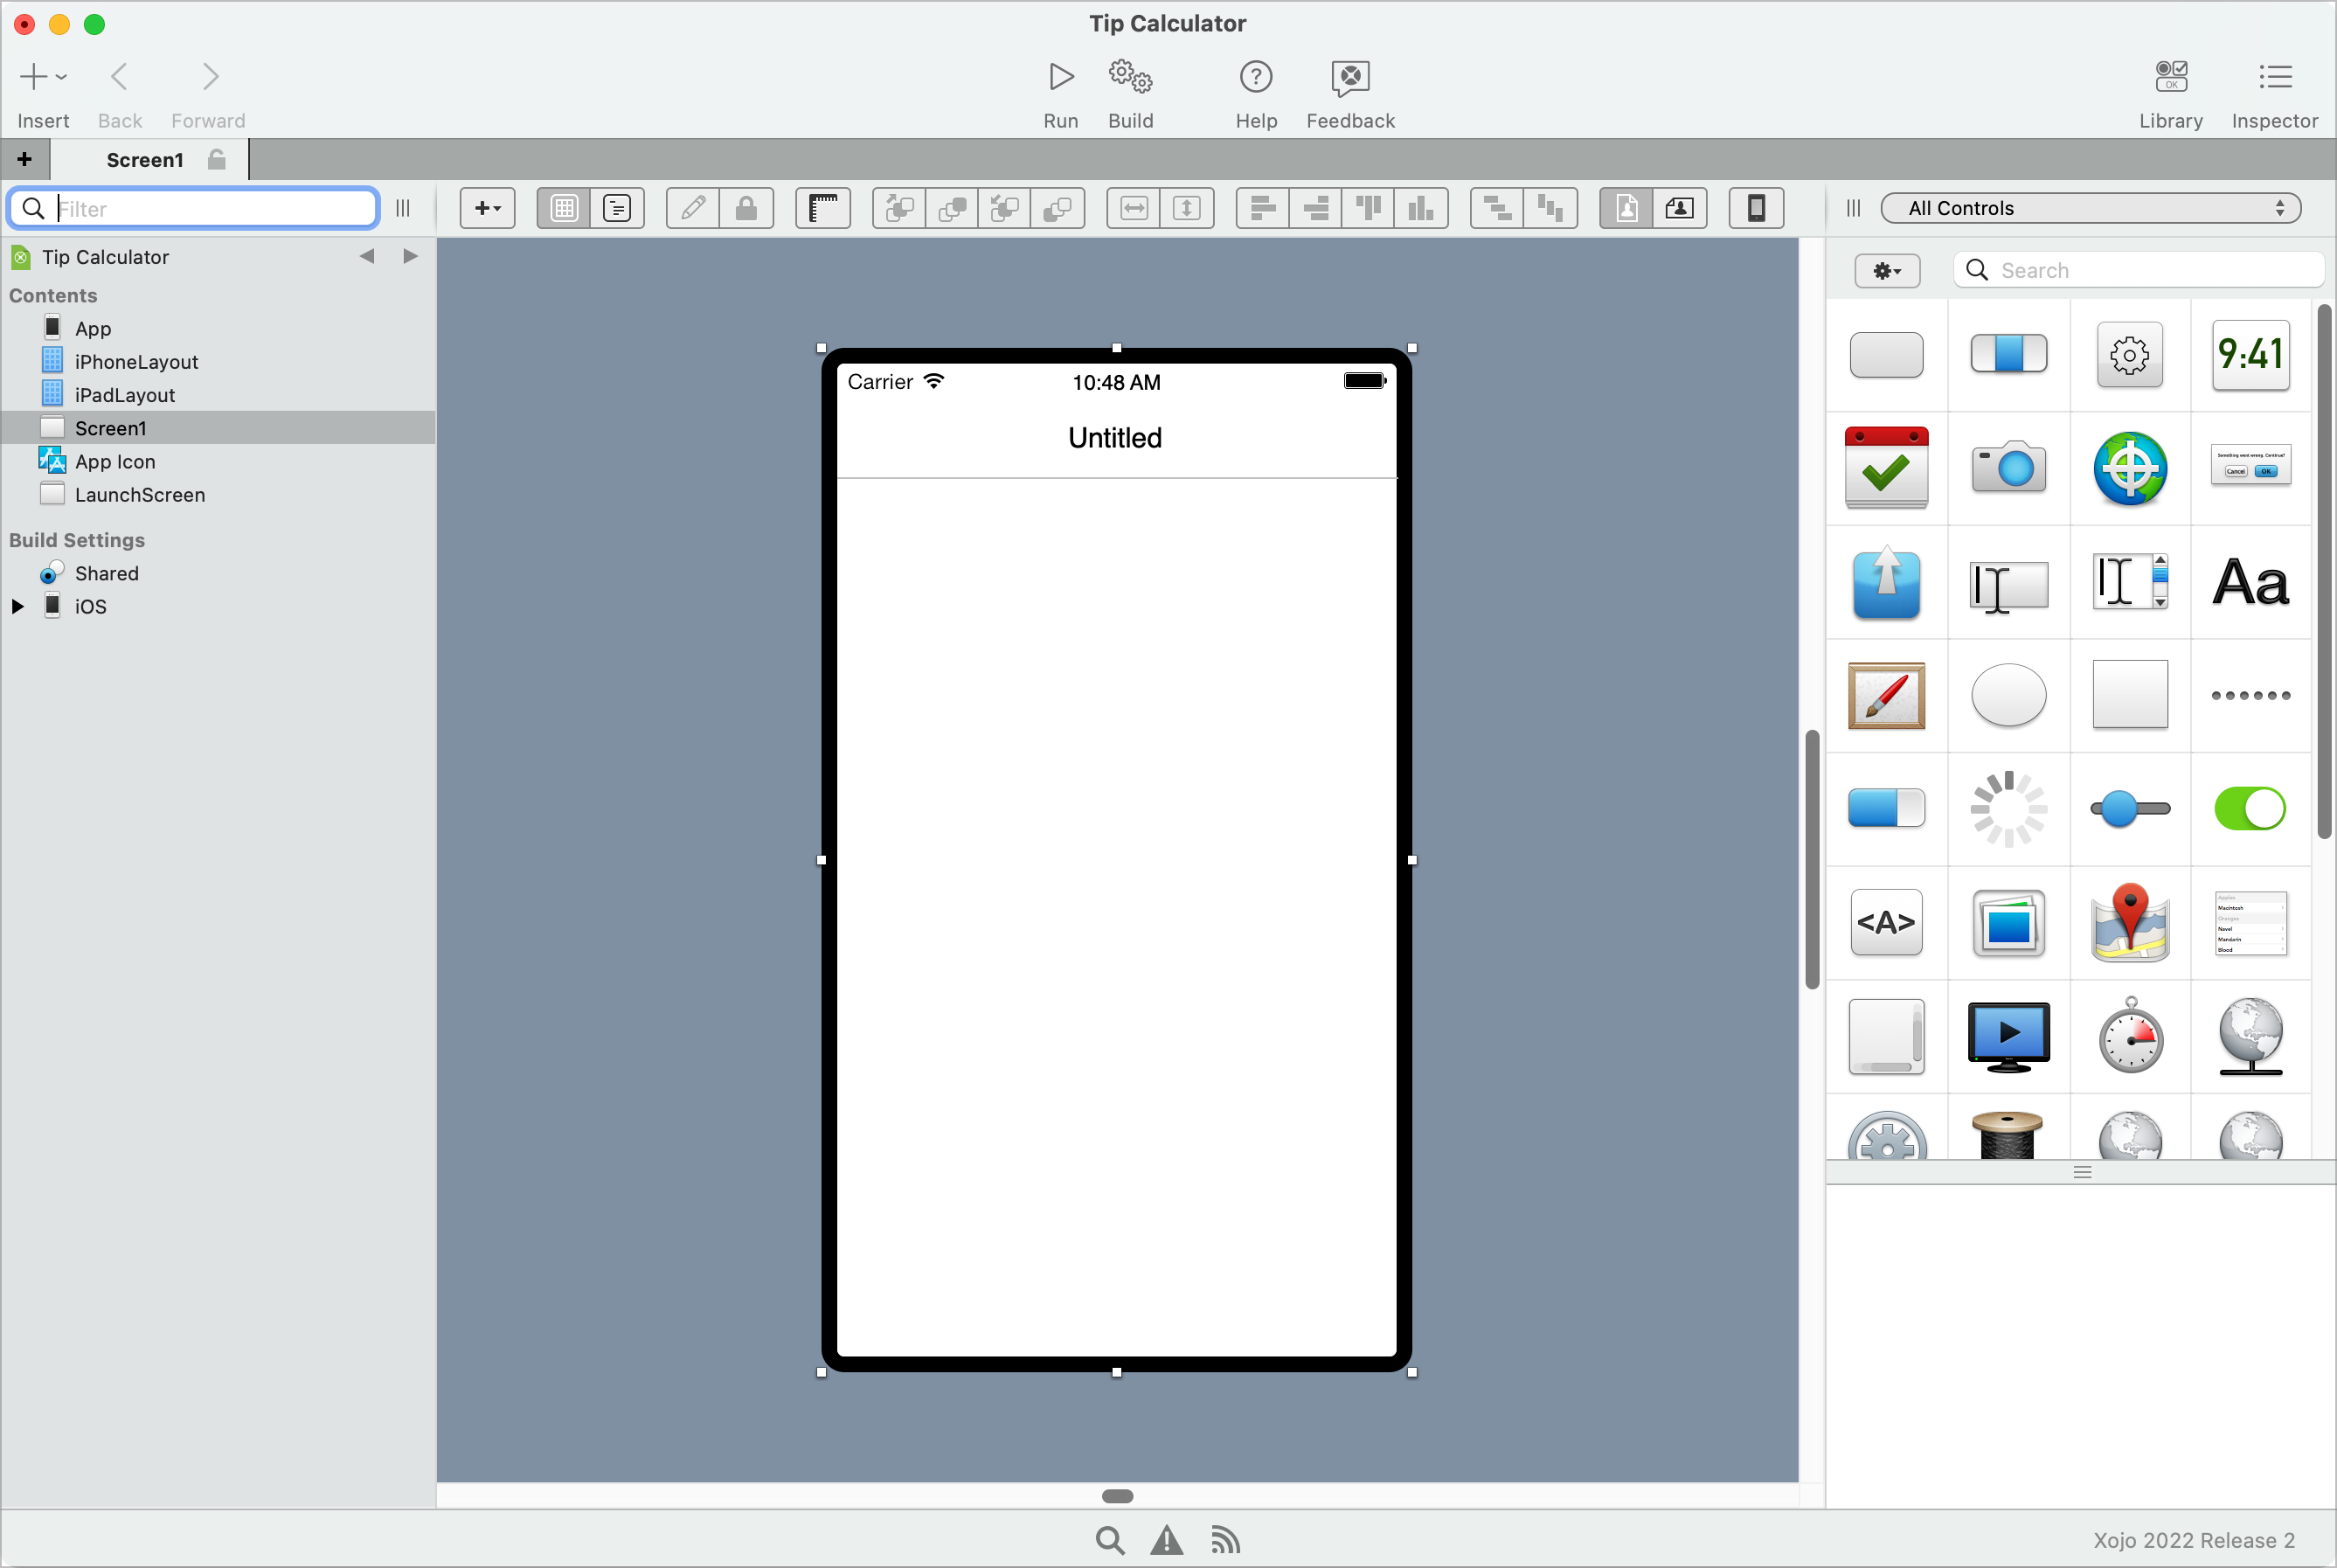Screen dimensions: 2337x1568
Task: Click the Help button in toolbar
Action: (x=1254, y=91)
